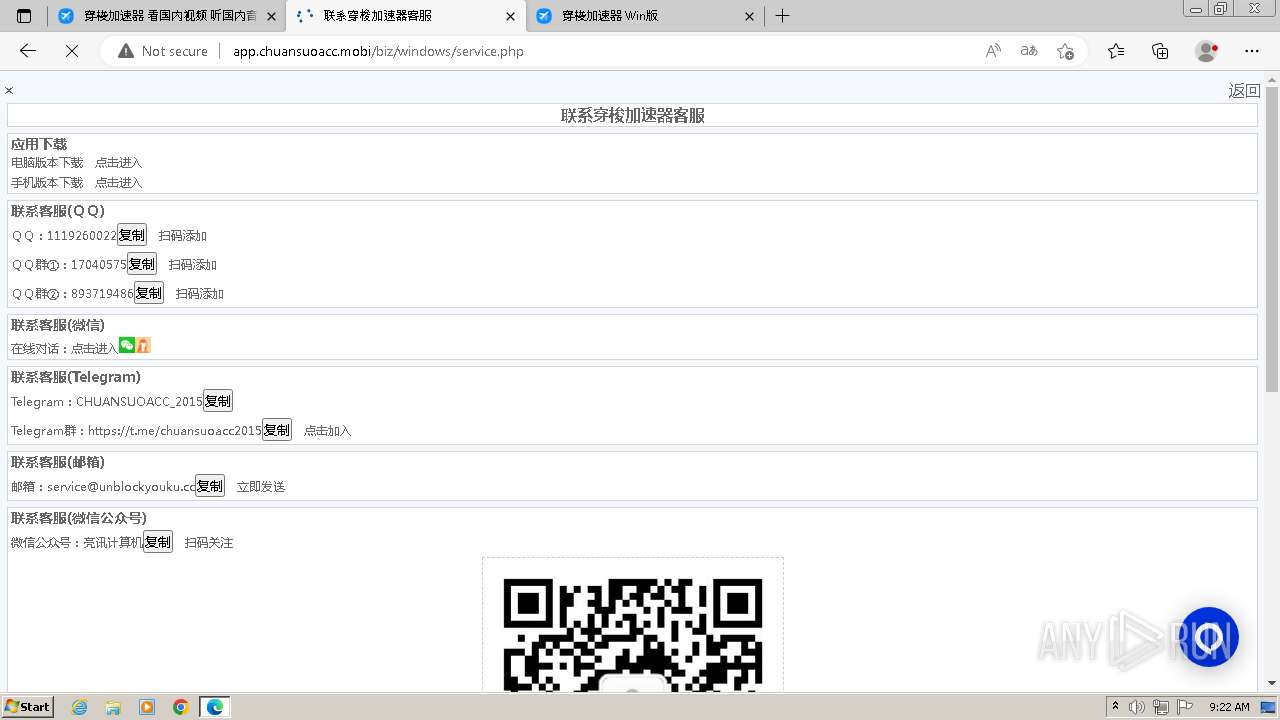Screen dimensions: 1280x720
Task: Click 扫码添加 for QQ群②
Action: (199, 294)
